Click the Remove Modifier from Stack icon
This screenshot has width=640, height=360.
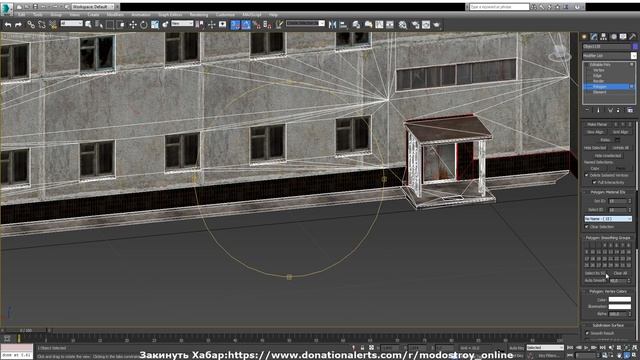tap(618, 110)
